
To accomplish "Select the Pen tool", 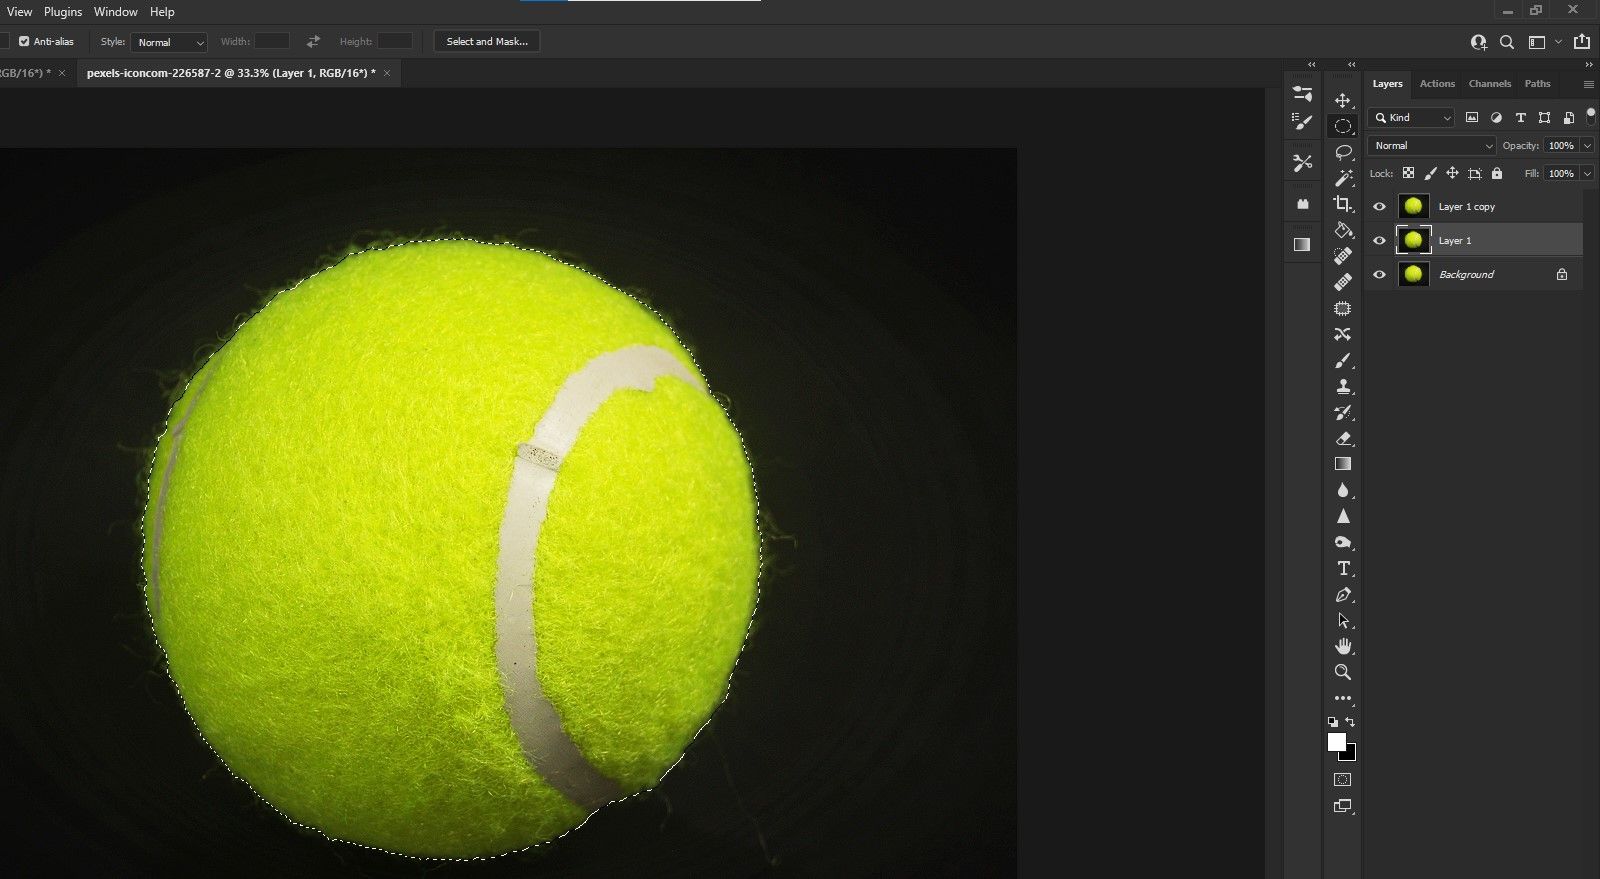I will (1343, 594).
